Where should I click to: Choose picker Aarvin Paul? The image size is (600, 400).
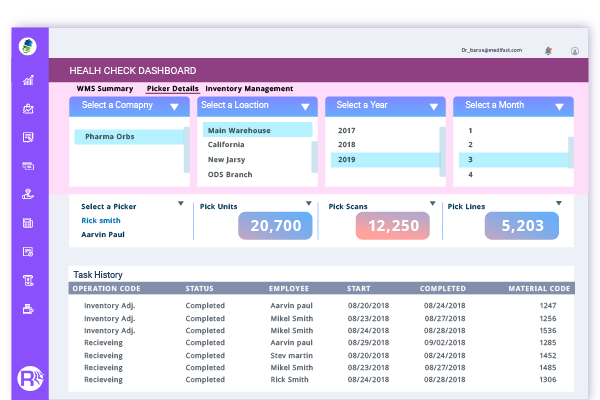click(103, 235)
